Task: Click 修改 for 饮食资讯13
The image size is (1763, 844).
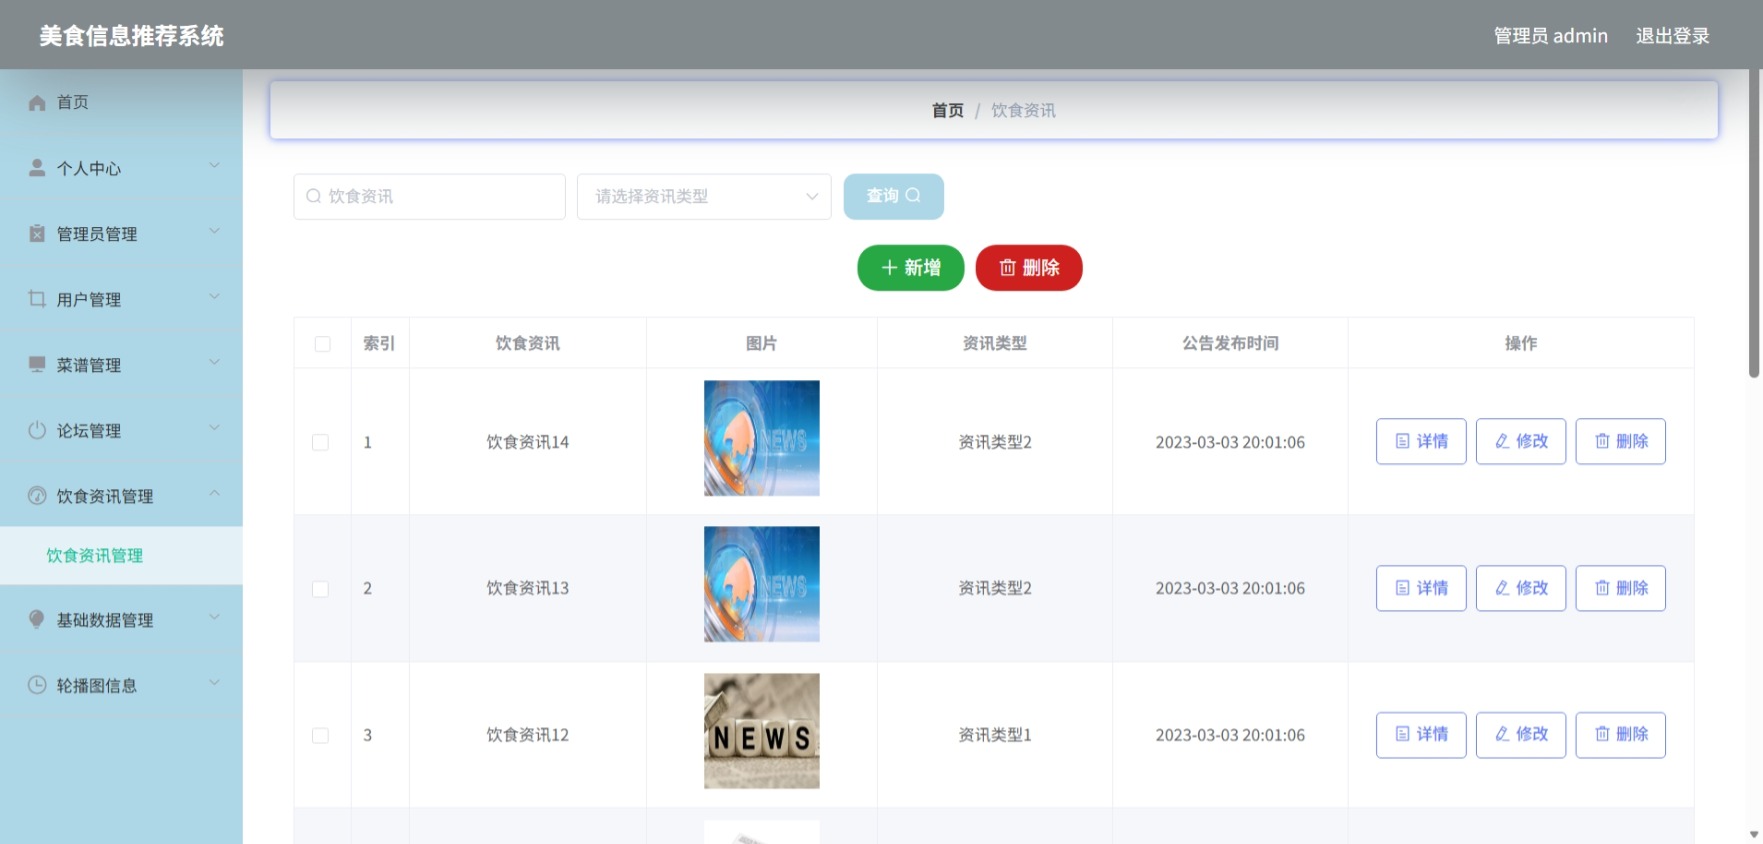Action: (1521, 588)
